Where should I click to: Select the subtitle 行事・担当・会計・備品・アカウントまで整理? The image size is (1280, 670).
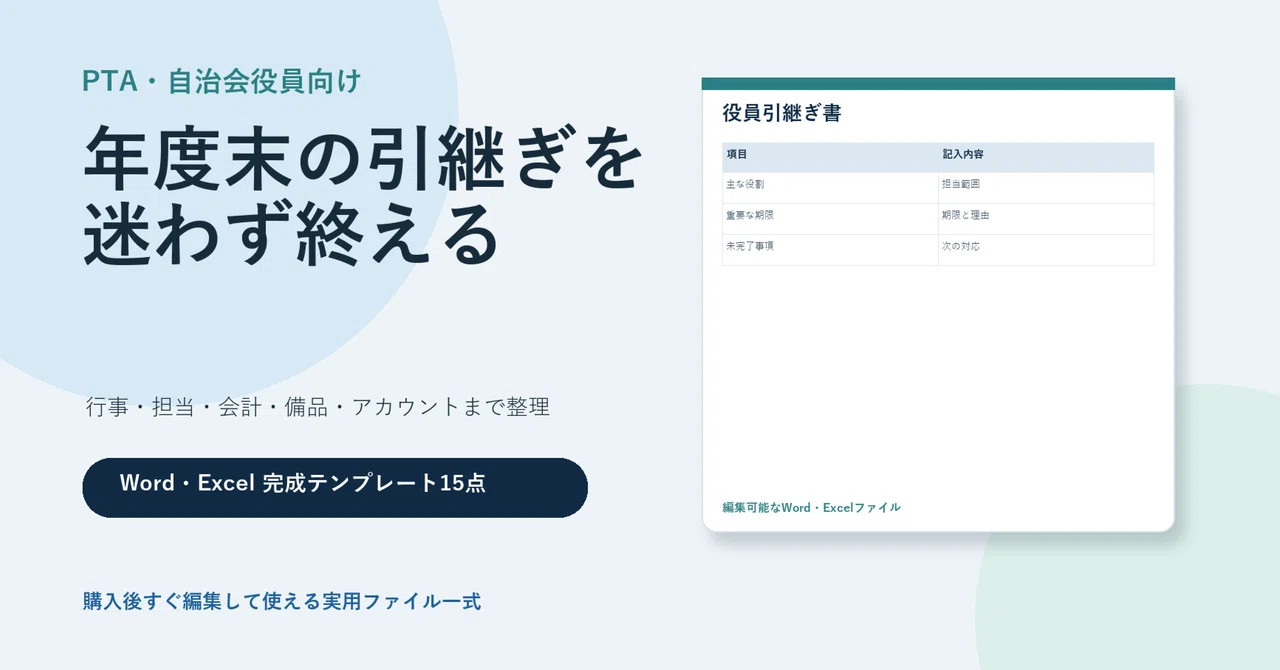tap(317, 407)
